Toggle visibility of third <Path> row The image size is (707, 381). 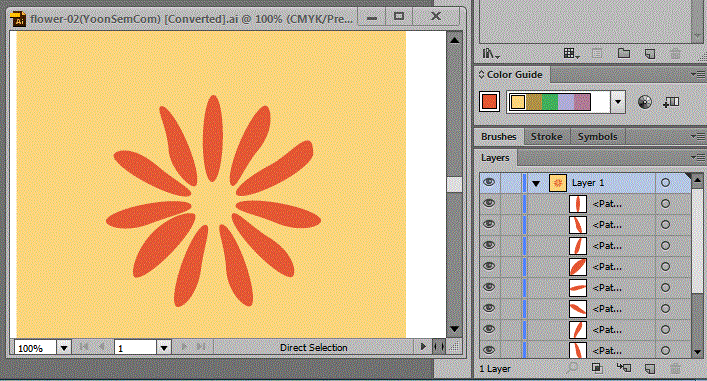(x=489, y=245)
